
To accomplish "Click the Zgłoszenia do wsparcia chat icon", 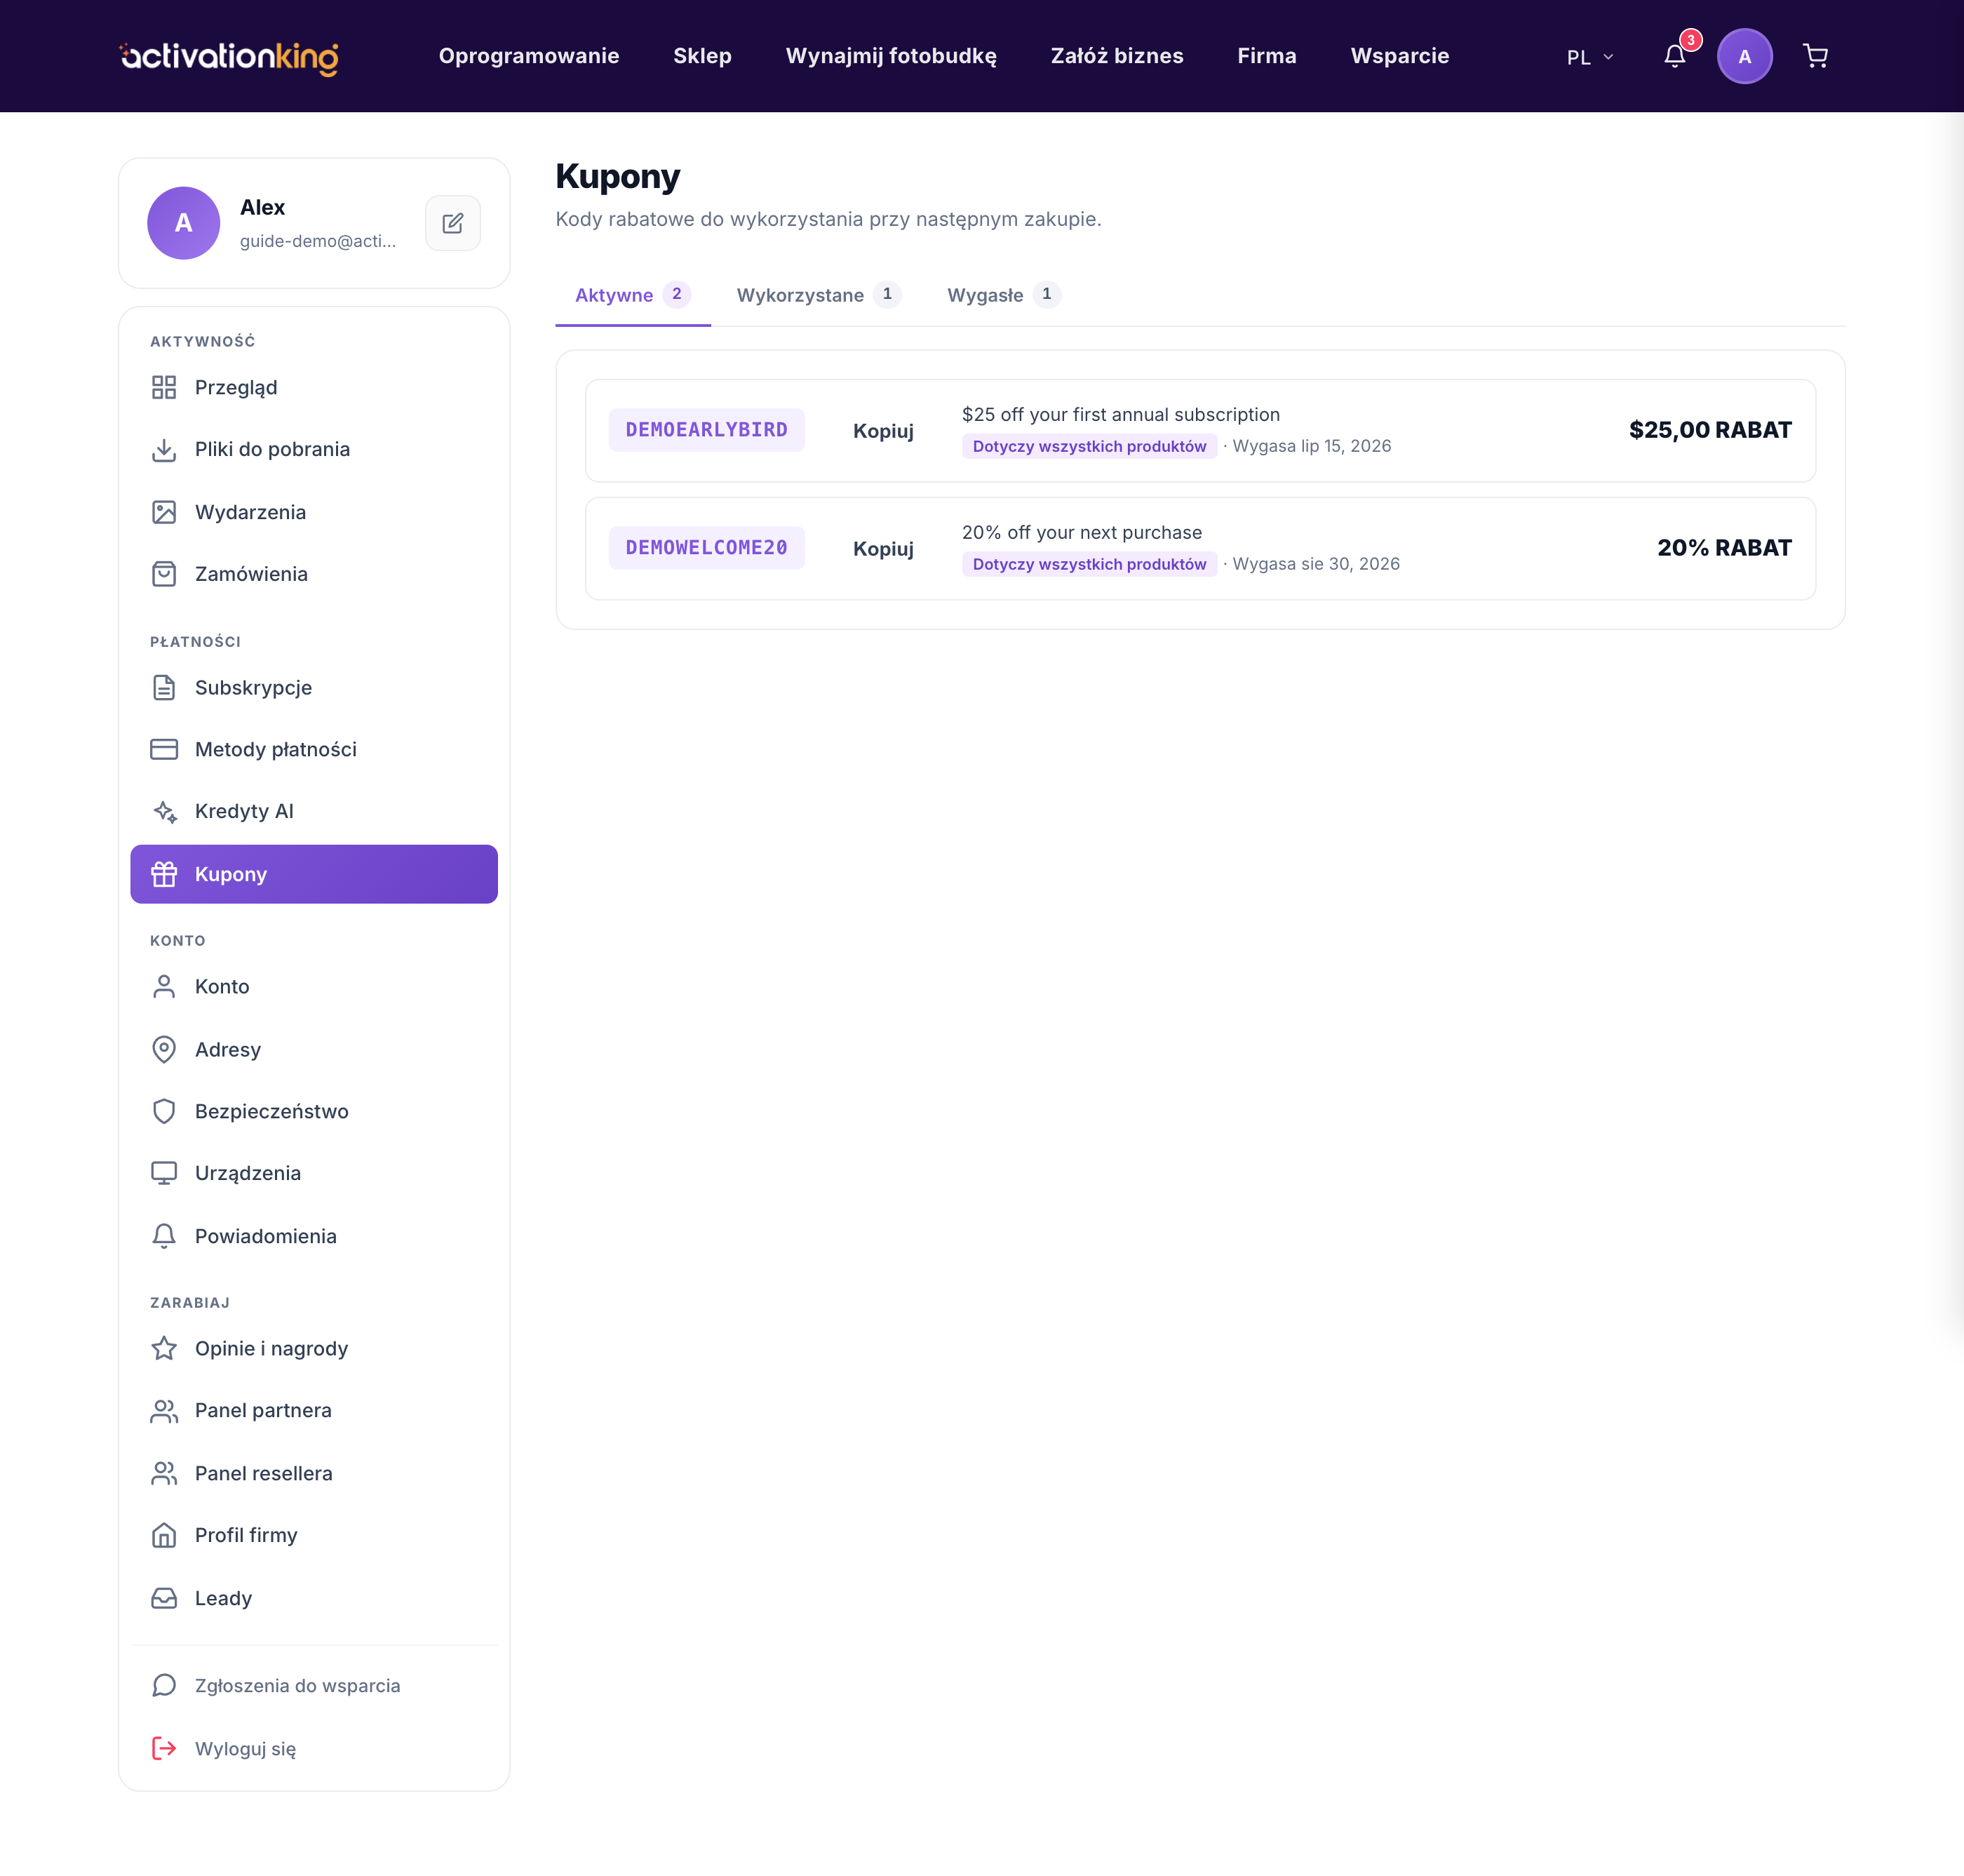I will click(164, 1686).
